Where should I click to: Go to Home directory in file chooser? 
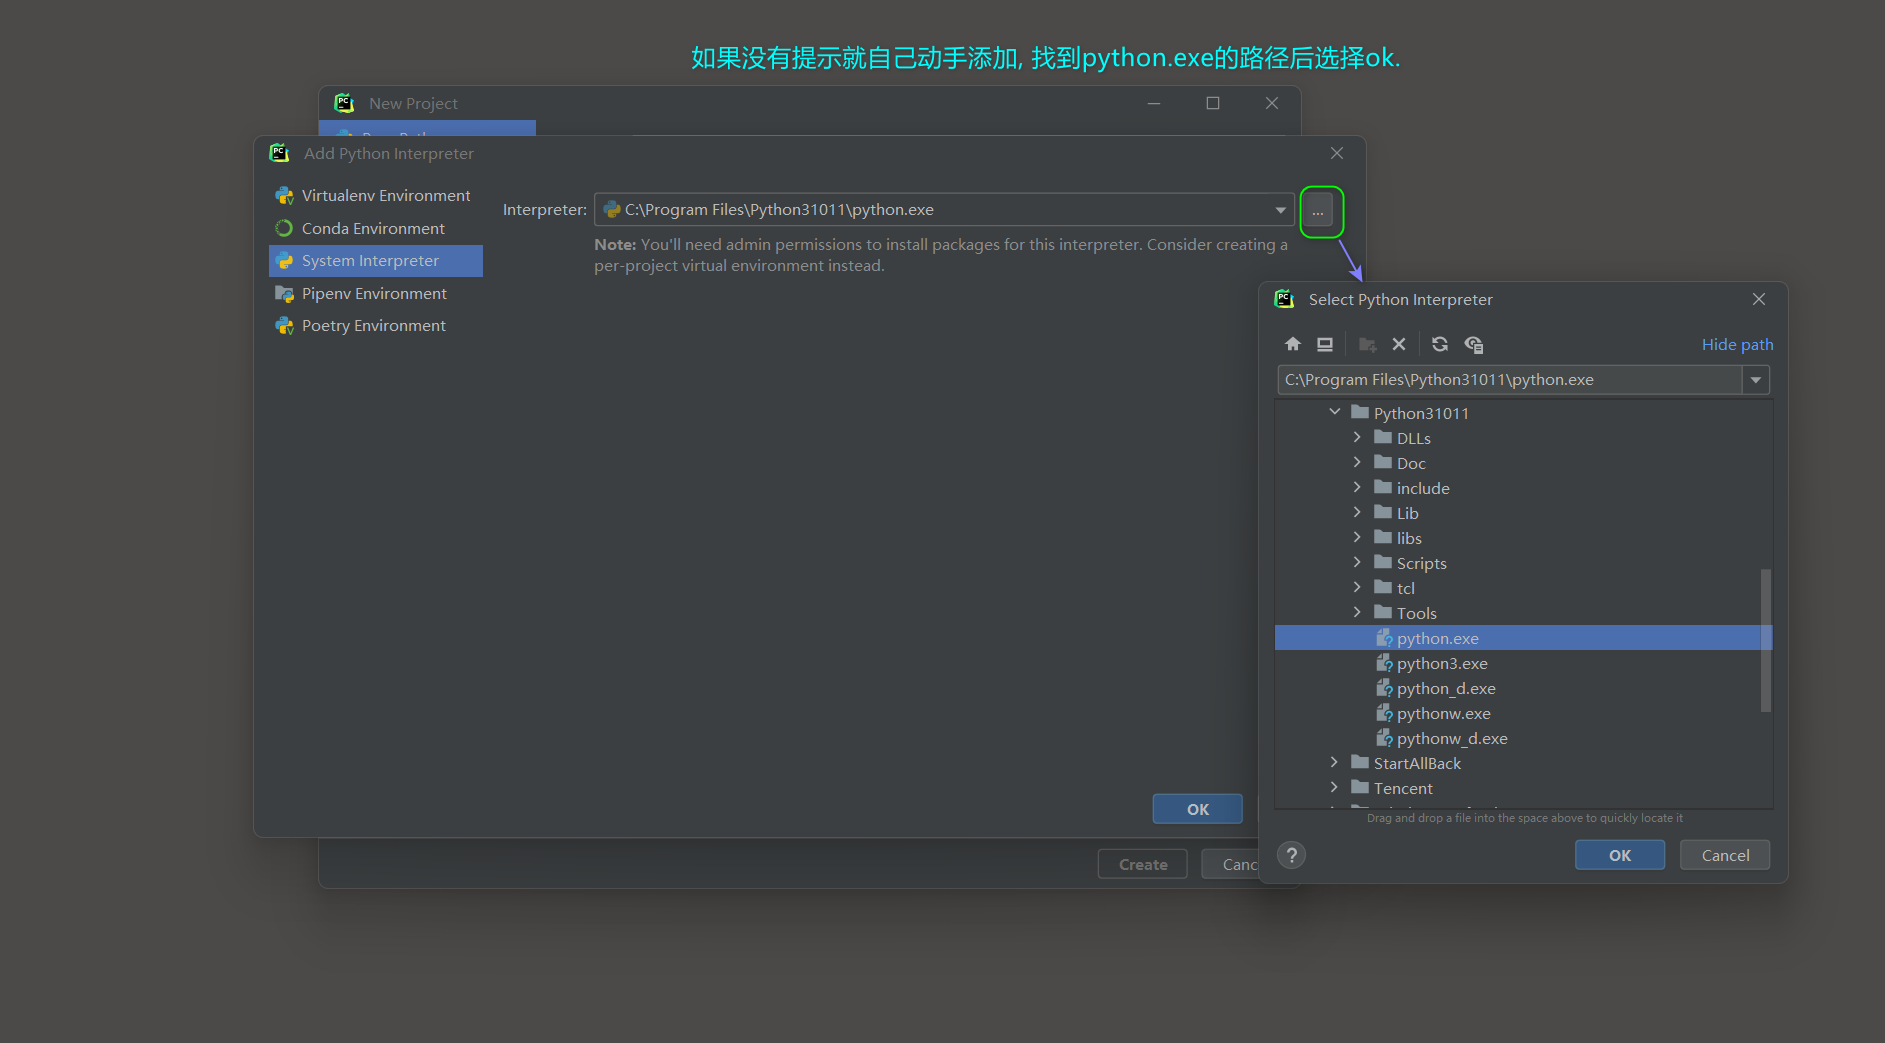pyautogui.click(x=1293, y=344)
